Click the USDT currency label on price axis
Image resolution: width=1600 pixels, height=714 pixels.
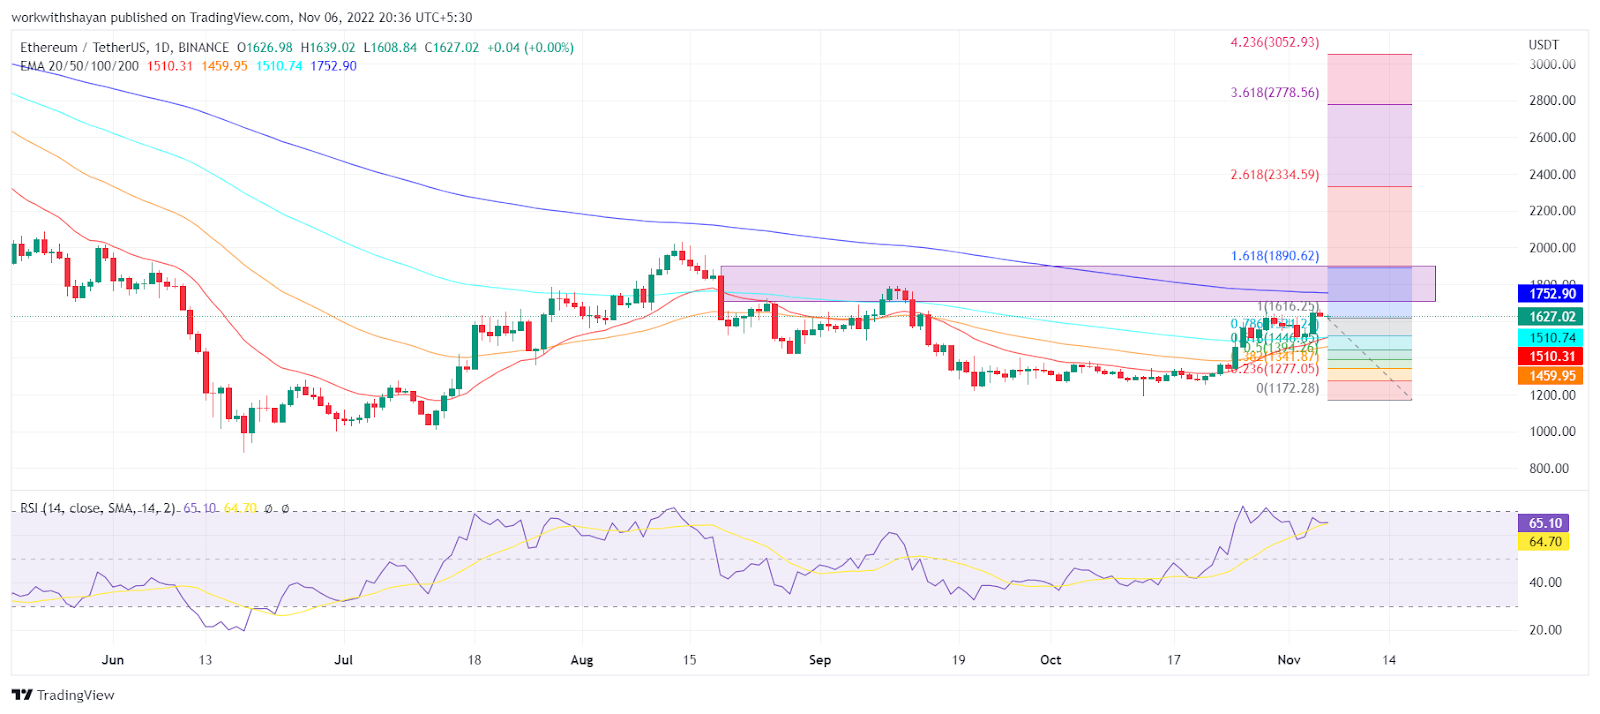[1543, 45]
